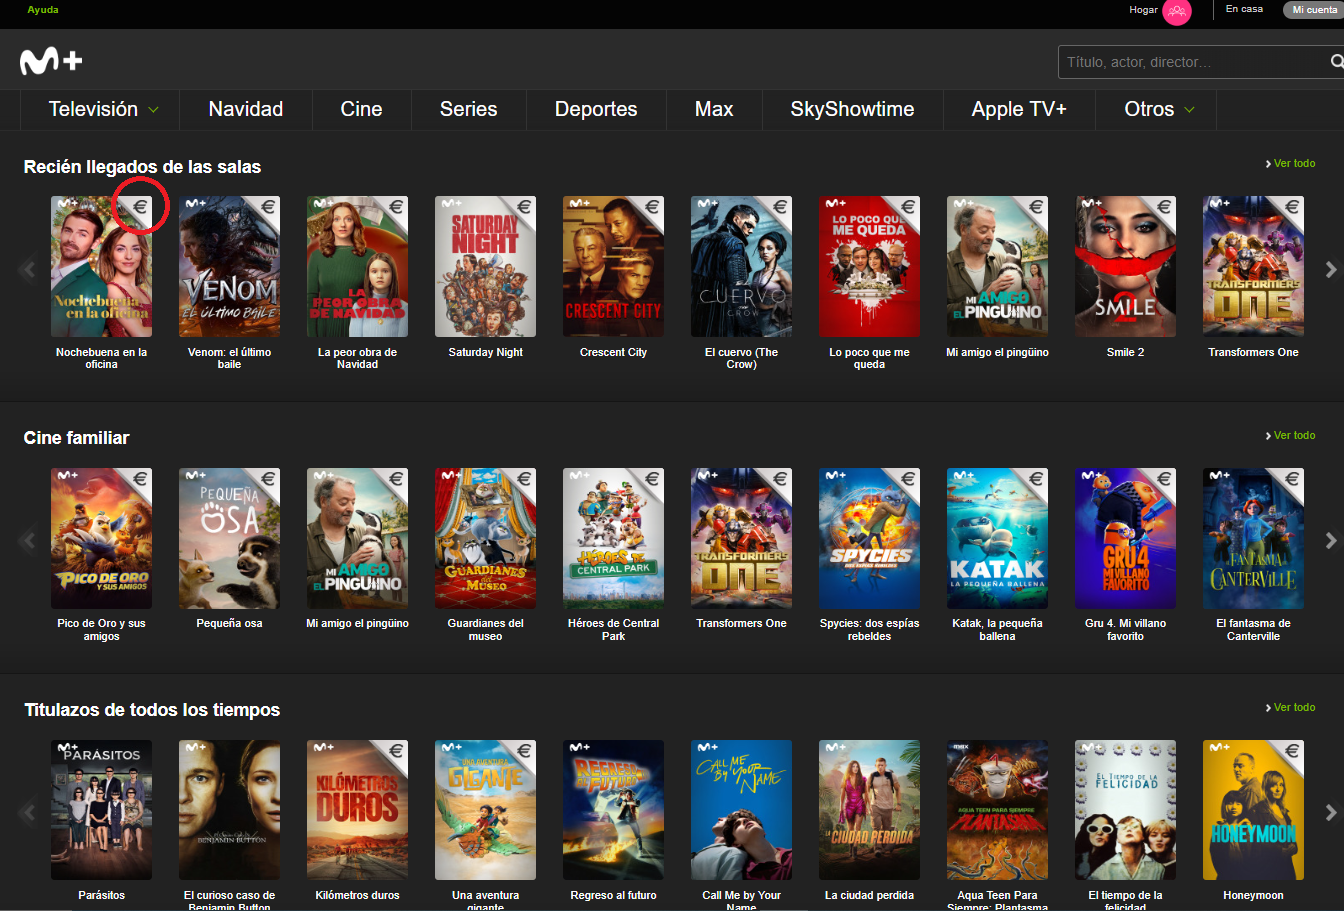Open the SkyShowtime tab

(x=852, y=110)
